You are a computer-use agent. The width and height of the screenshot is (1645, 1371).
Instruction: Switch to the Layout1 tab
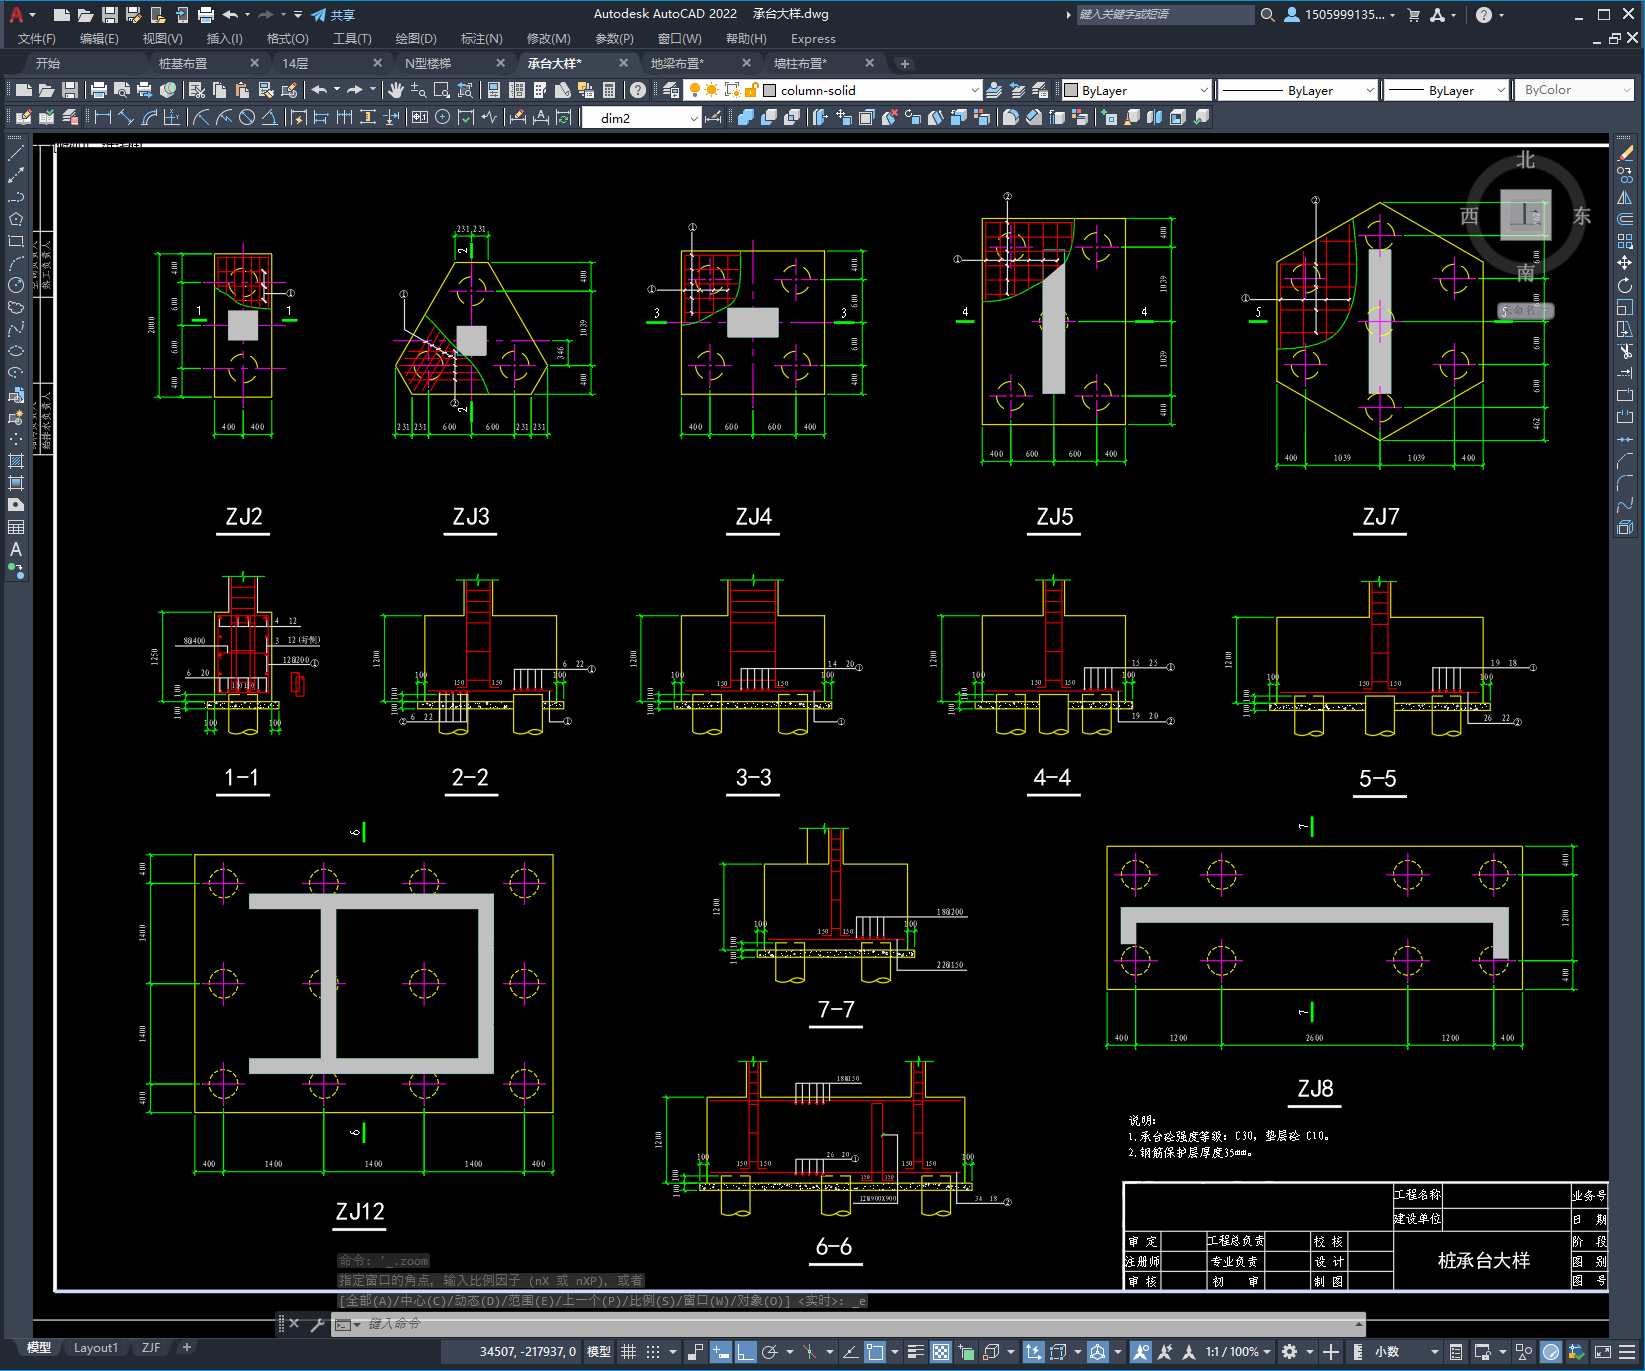96,1347
